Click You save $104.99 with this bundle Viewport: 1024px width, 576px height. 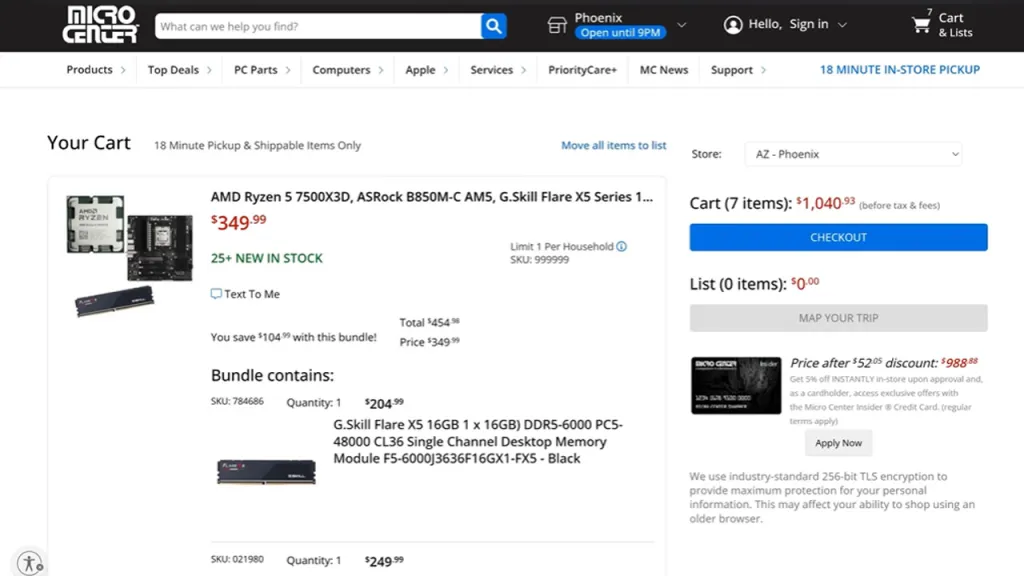(293, 337)
